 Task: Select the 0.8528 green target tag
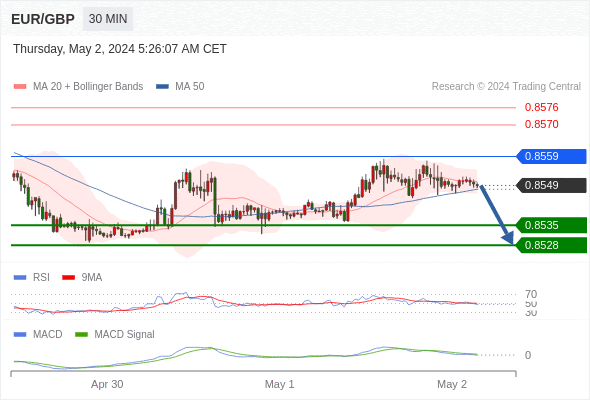[x=551, y=245]
